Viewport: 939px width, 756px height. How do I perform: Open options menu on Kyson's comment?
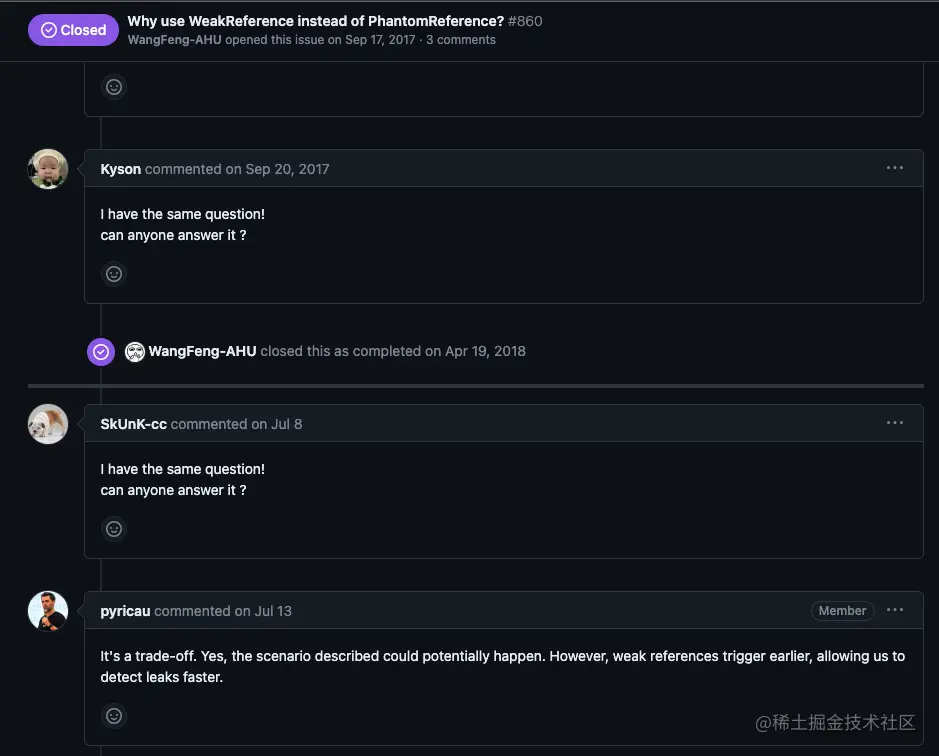point(895,168)
